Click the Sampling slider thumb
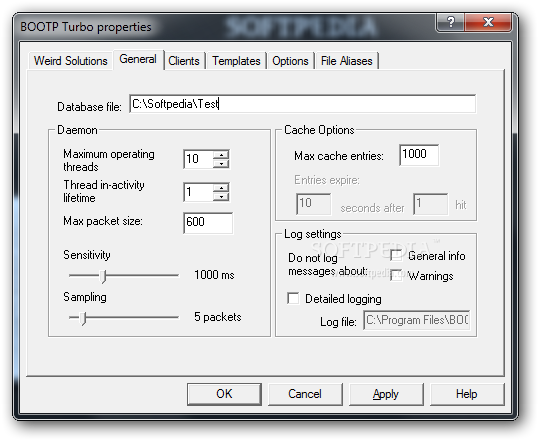This screenshot has width=539, height=441. click(x=83, y=318)
